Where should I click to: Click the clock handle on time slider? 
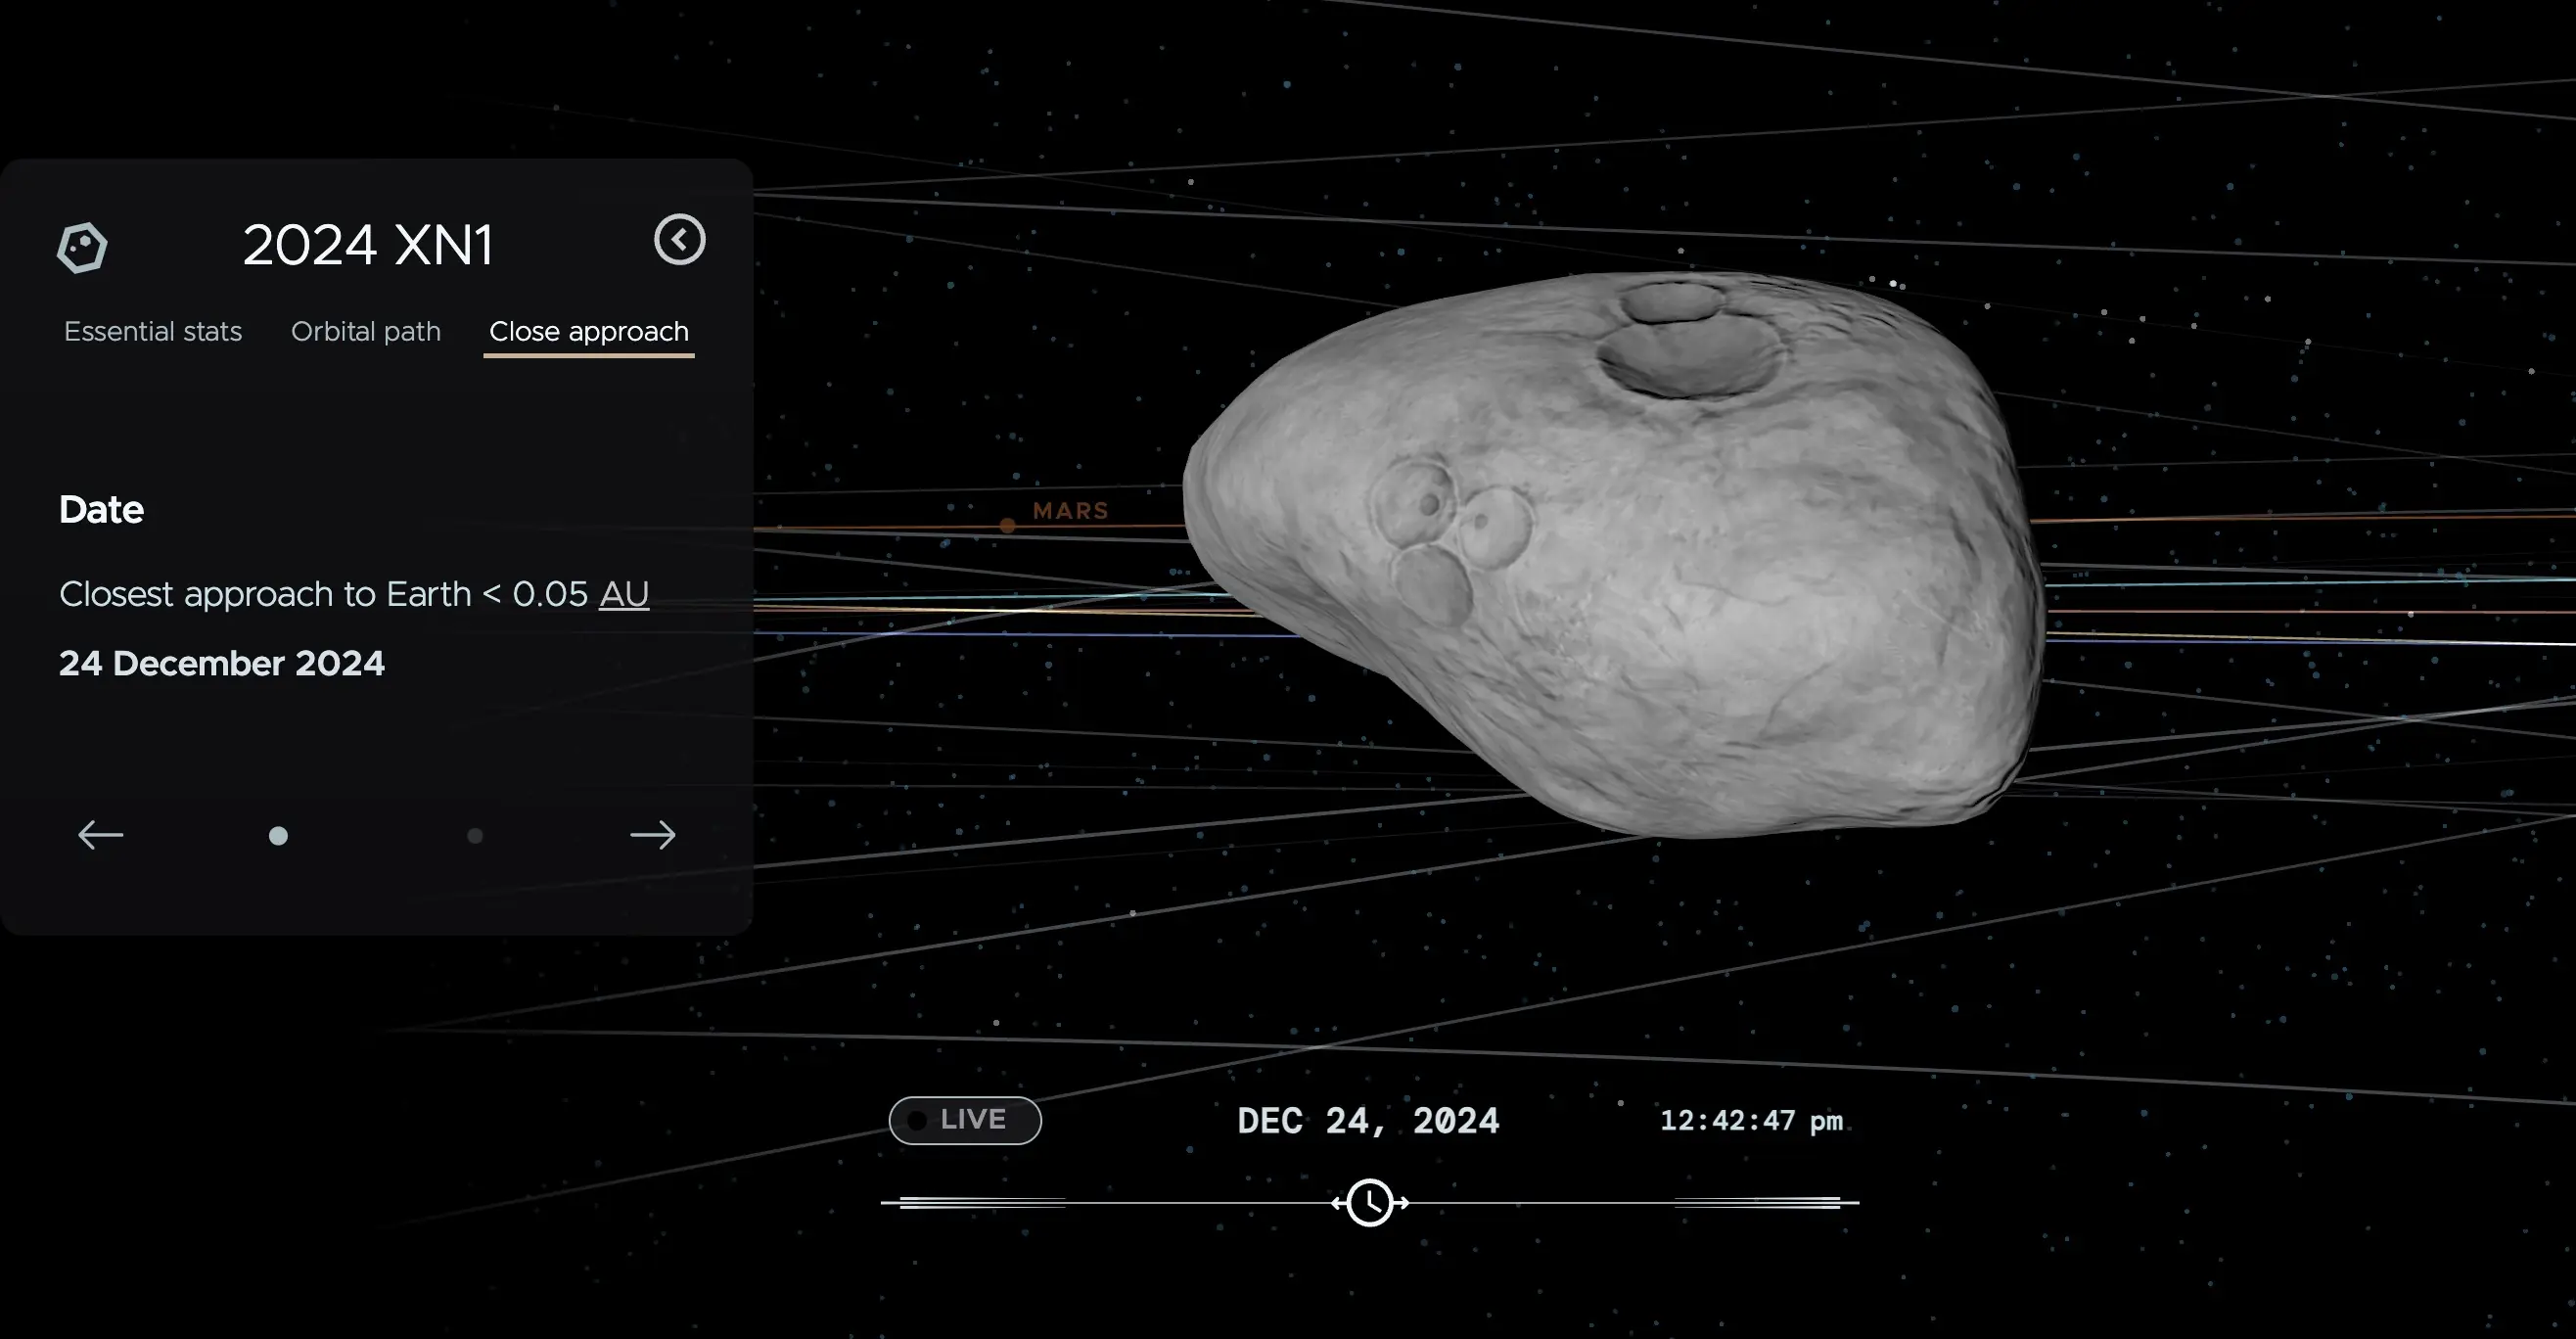[1369, 1202]
